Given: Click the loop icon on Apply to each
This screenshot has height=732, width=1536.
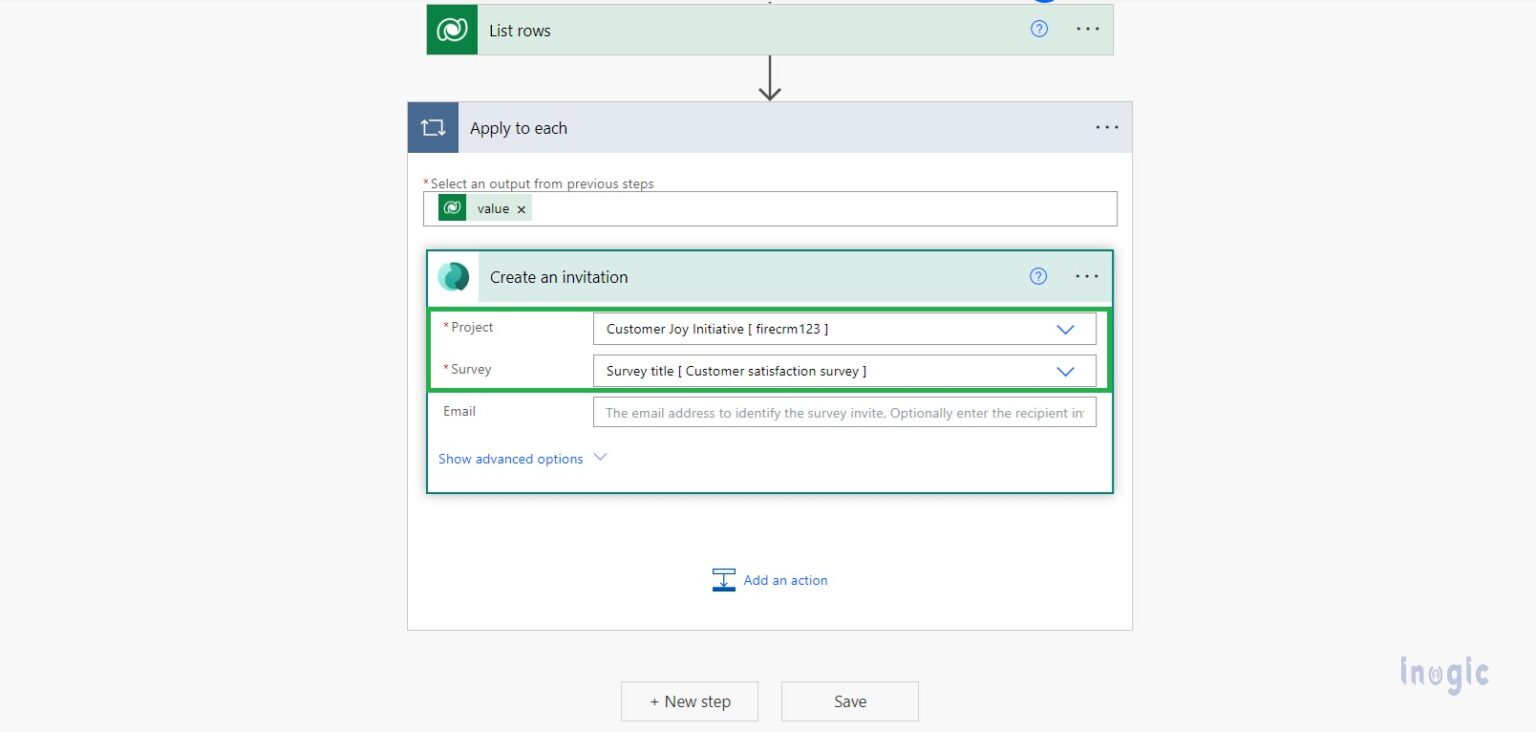Looking at the screenshot, I should [432, 127].
